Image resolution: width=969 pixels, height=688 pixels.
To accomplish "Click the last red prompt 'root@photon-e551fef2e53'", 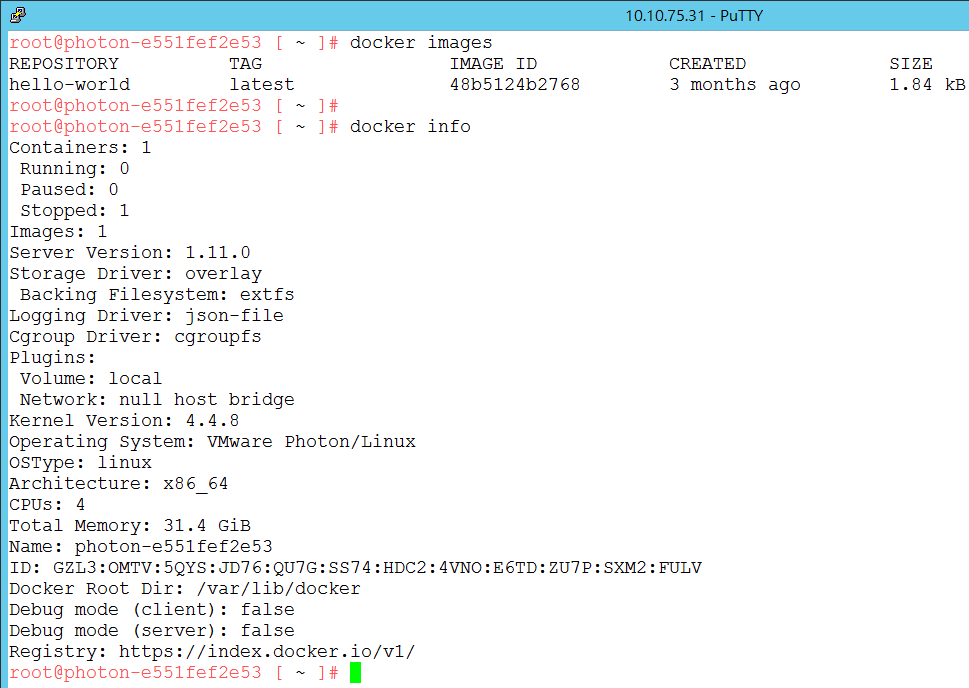I will click(135, 673).
